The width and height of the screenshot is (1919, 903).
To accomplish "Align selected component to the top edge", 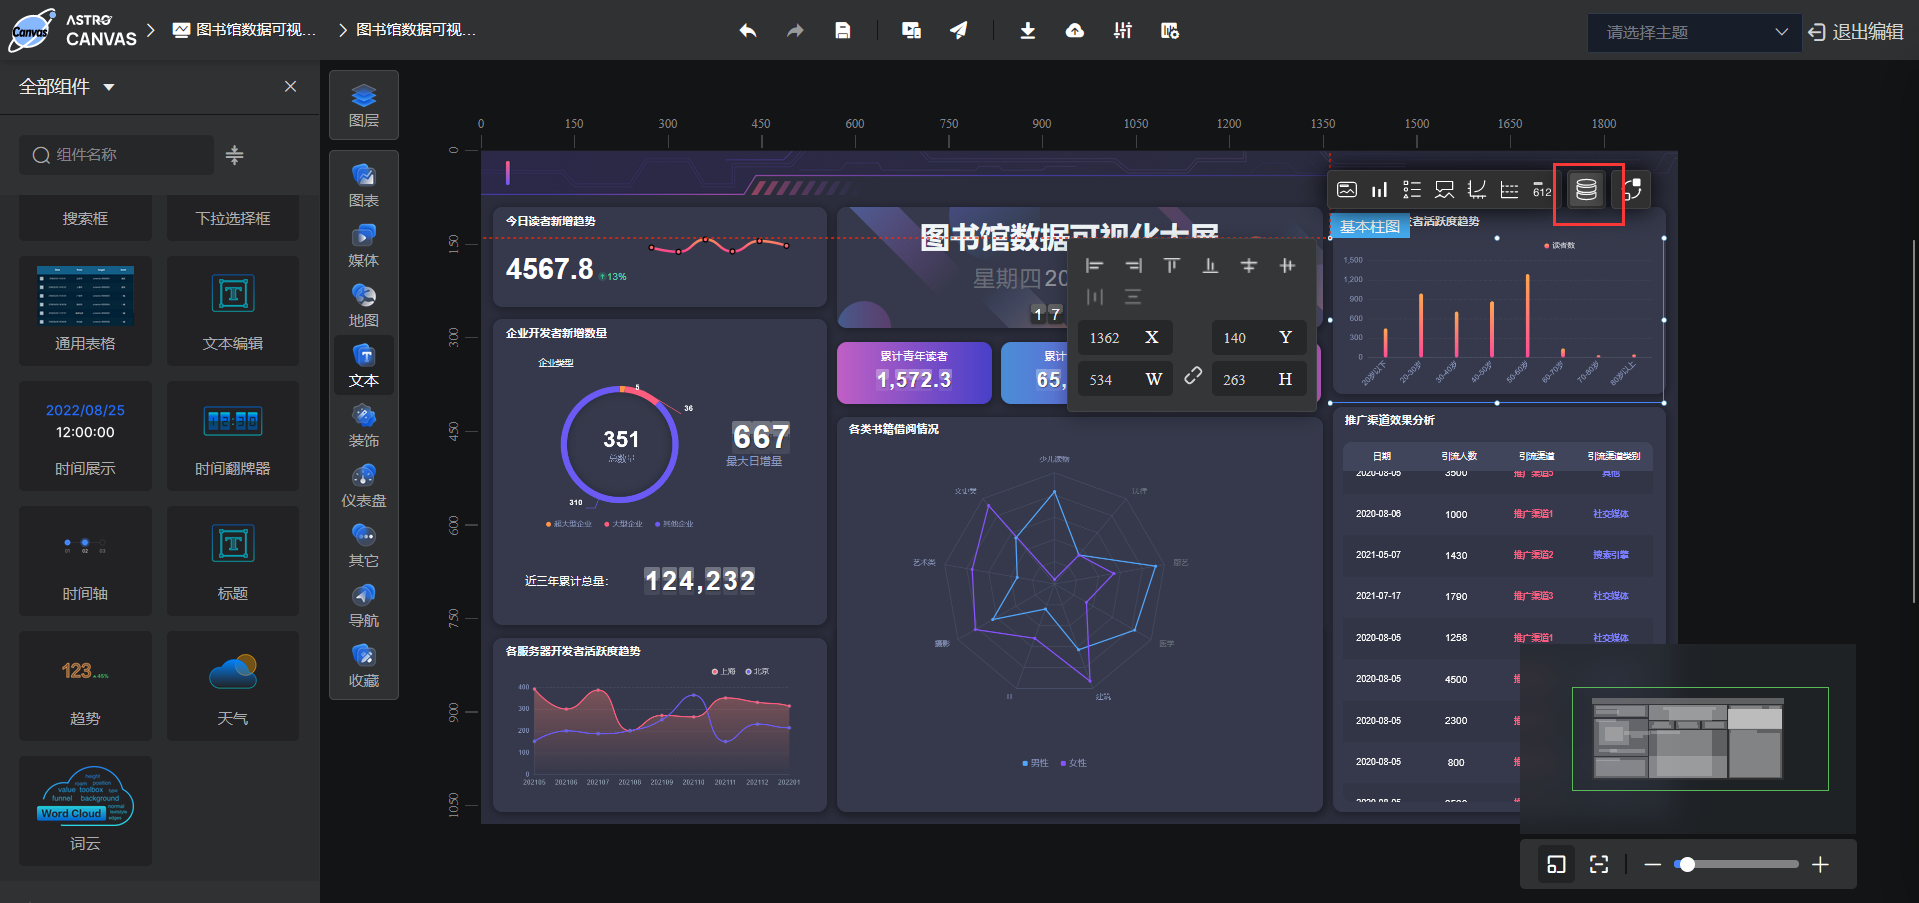I will click(x=1172, y=265).
